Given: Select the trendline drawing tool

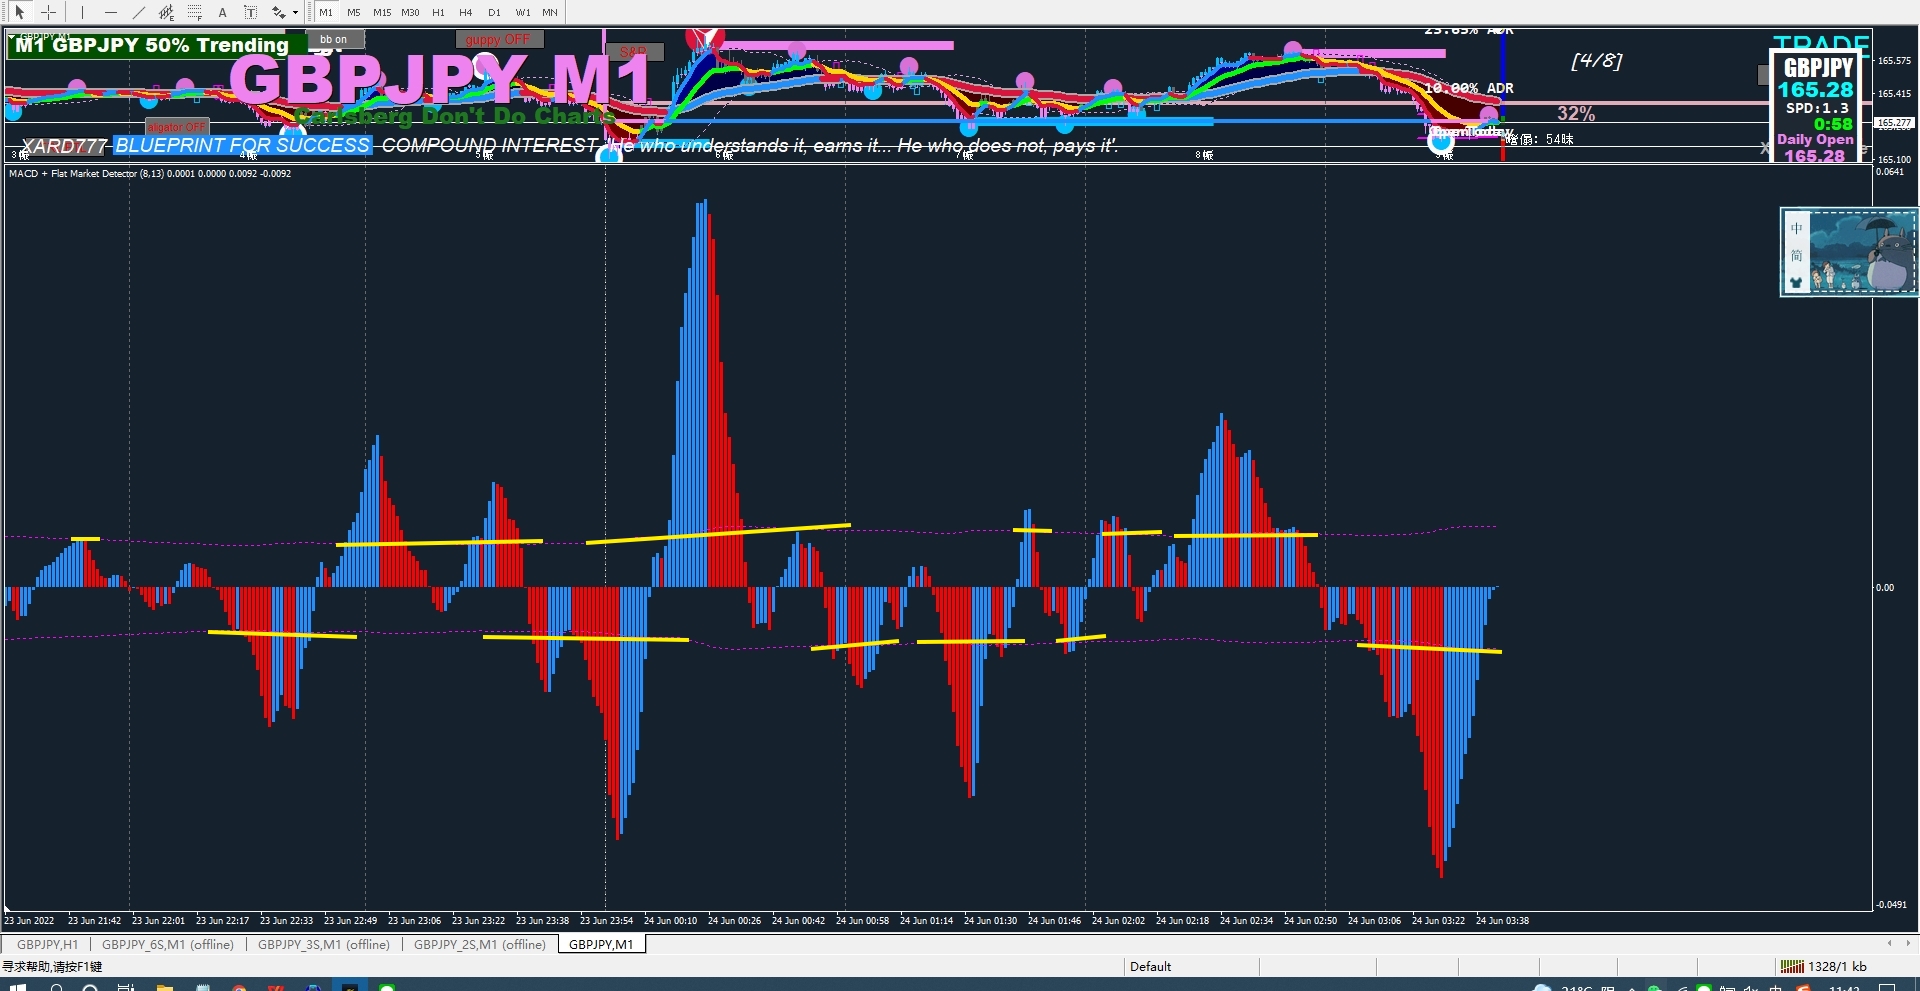Looking at the screenshot, I should 138,12.
